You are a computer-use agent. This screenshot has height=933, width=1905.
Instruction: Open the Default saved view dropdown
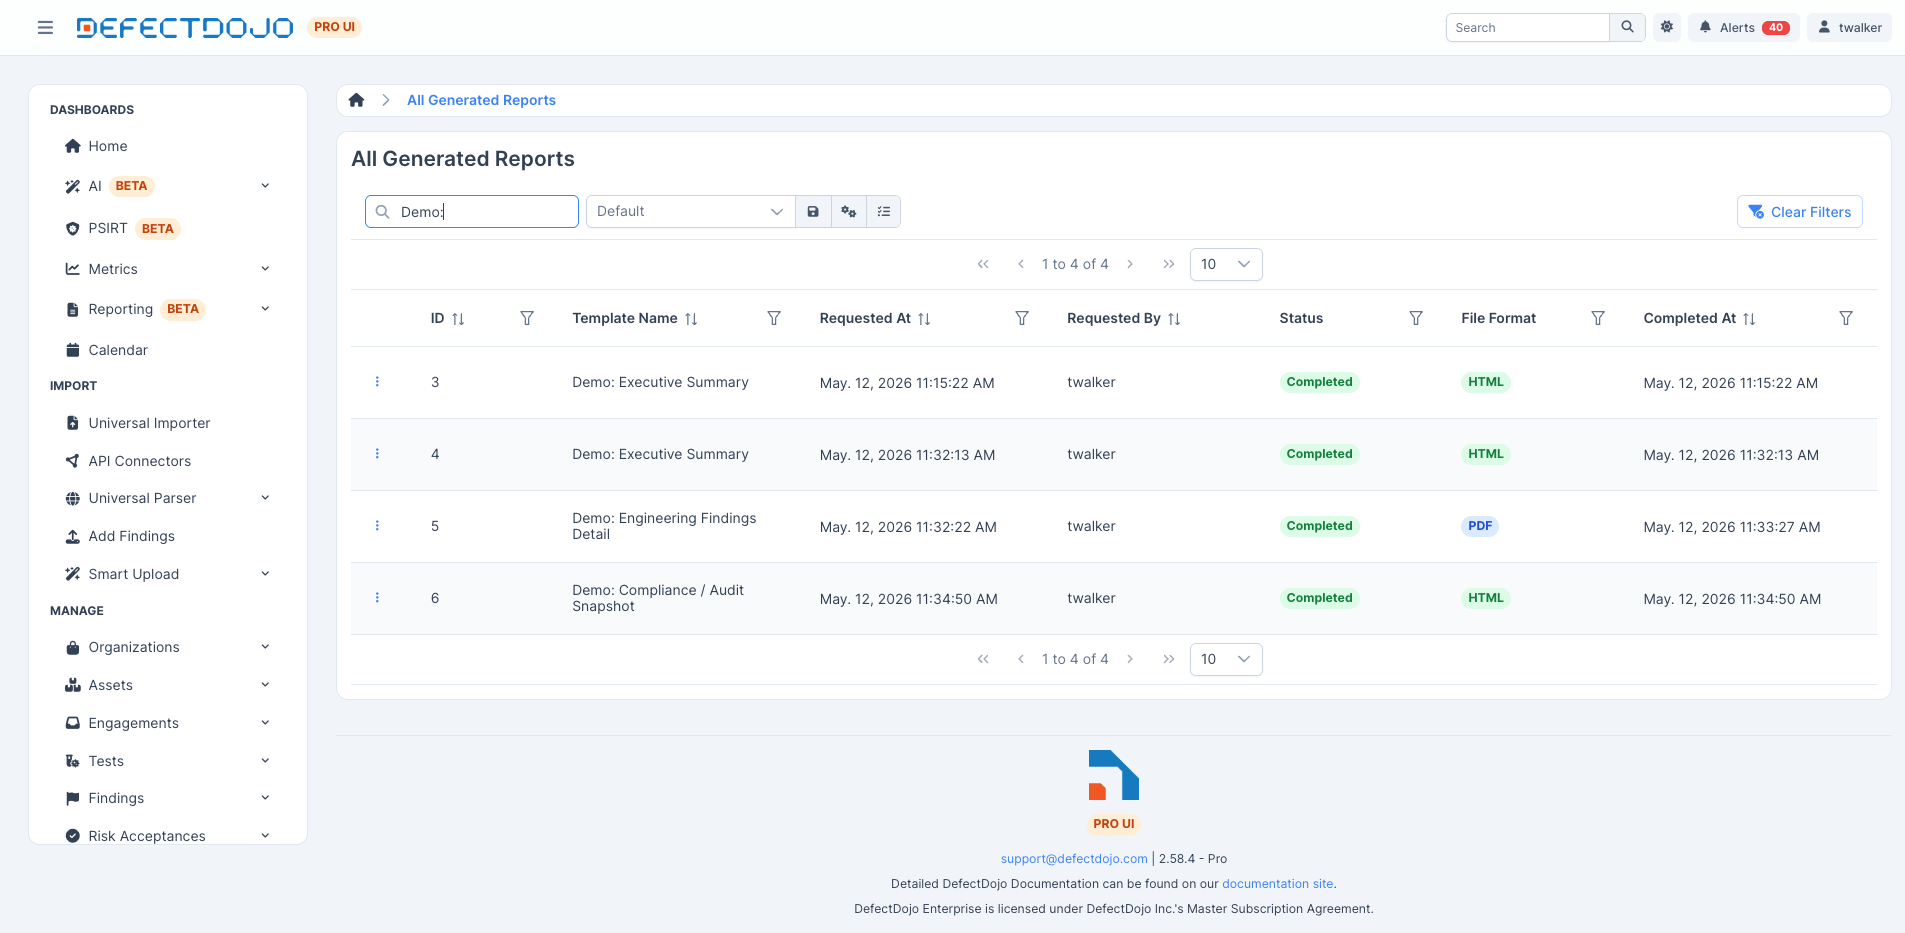(x=690, y=211)
